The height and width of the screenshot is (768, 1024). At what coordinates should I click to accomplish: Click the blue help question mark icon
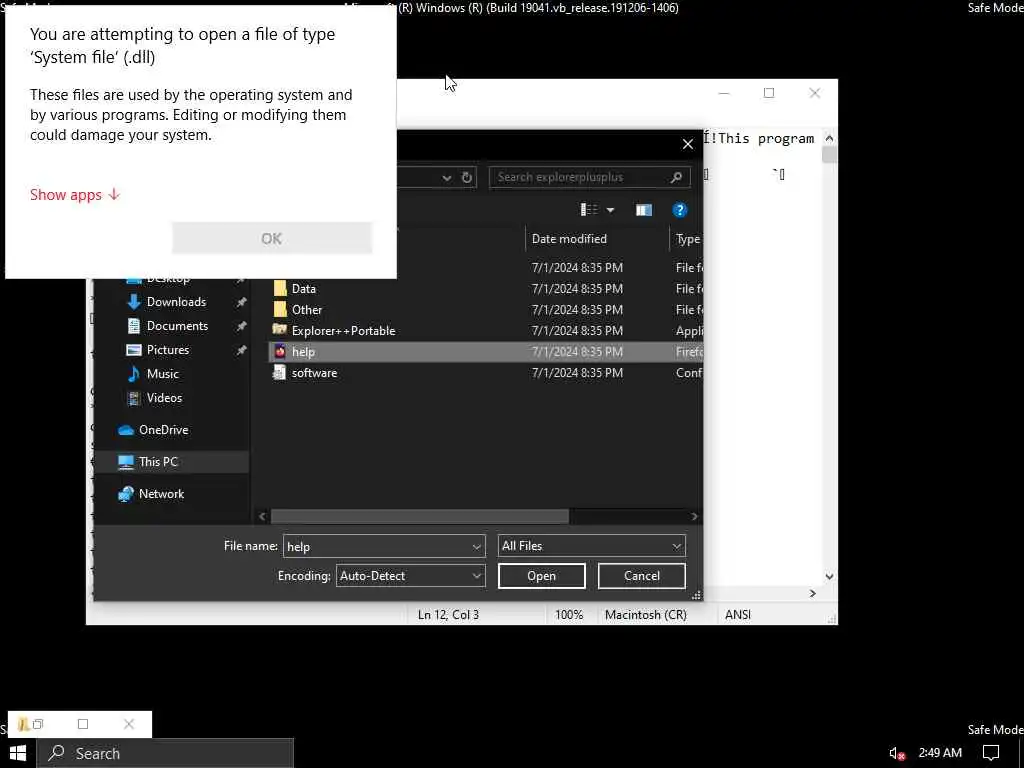(x=680, y=210)
